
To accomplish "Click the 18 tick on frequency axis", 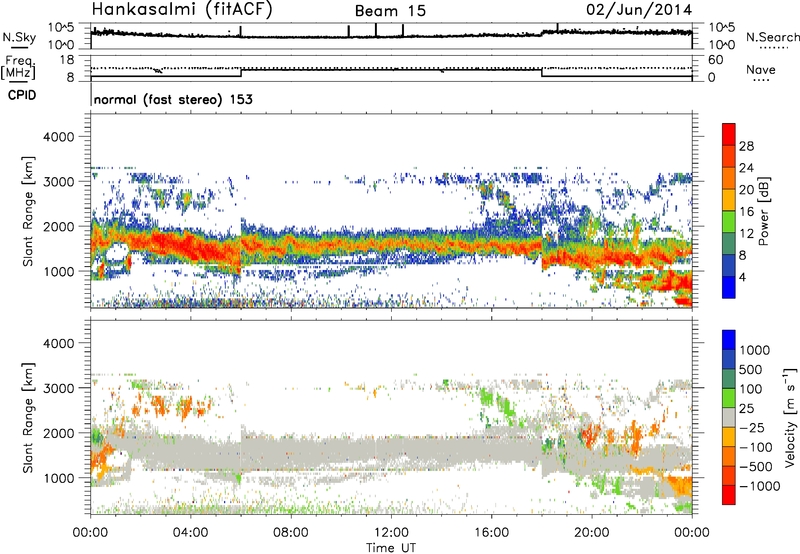I will [x=67, y=60].
